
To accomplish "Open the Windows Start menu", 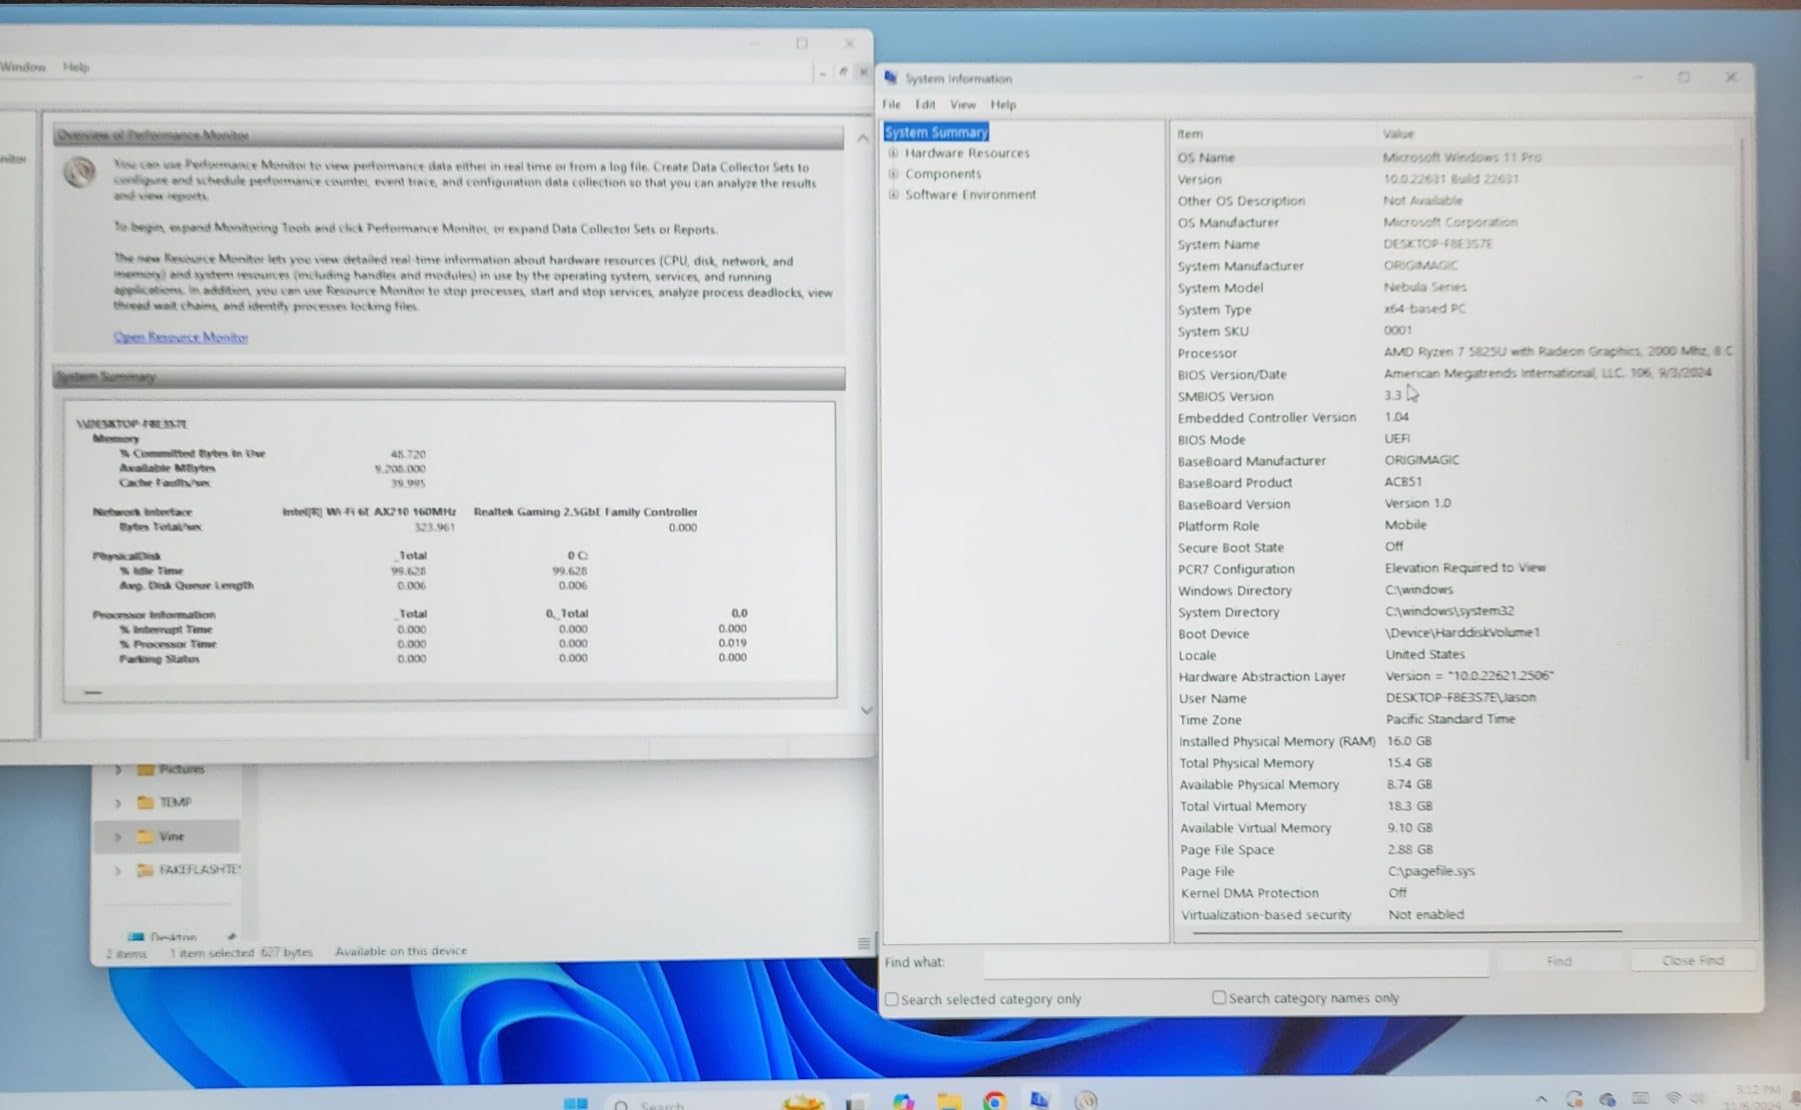I will (x=575, y=1102).
